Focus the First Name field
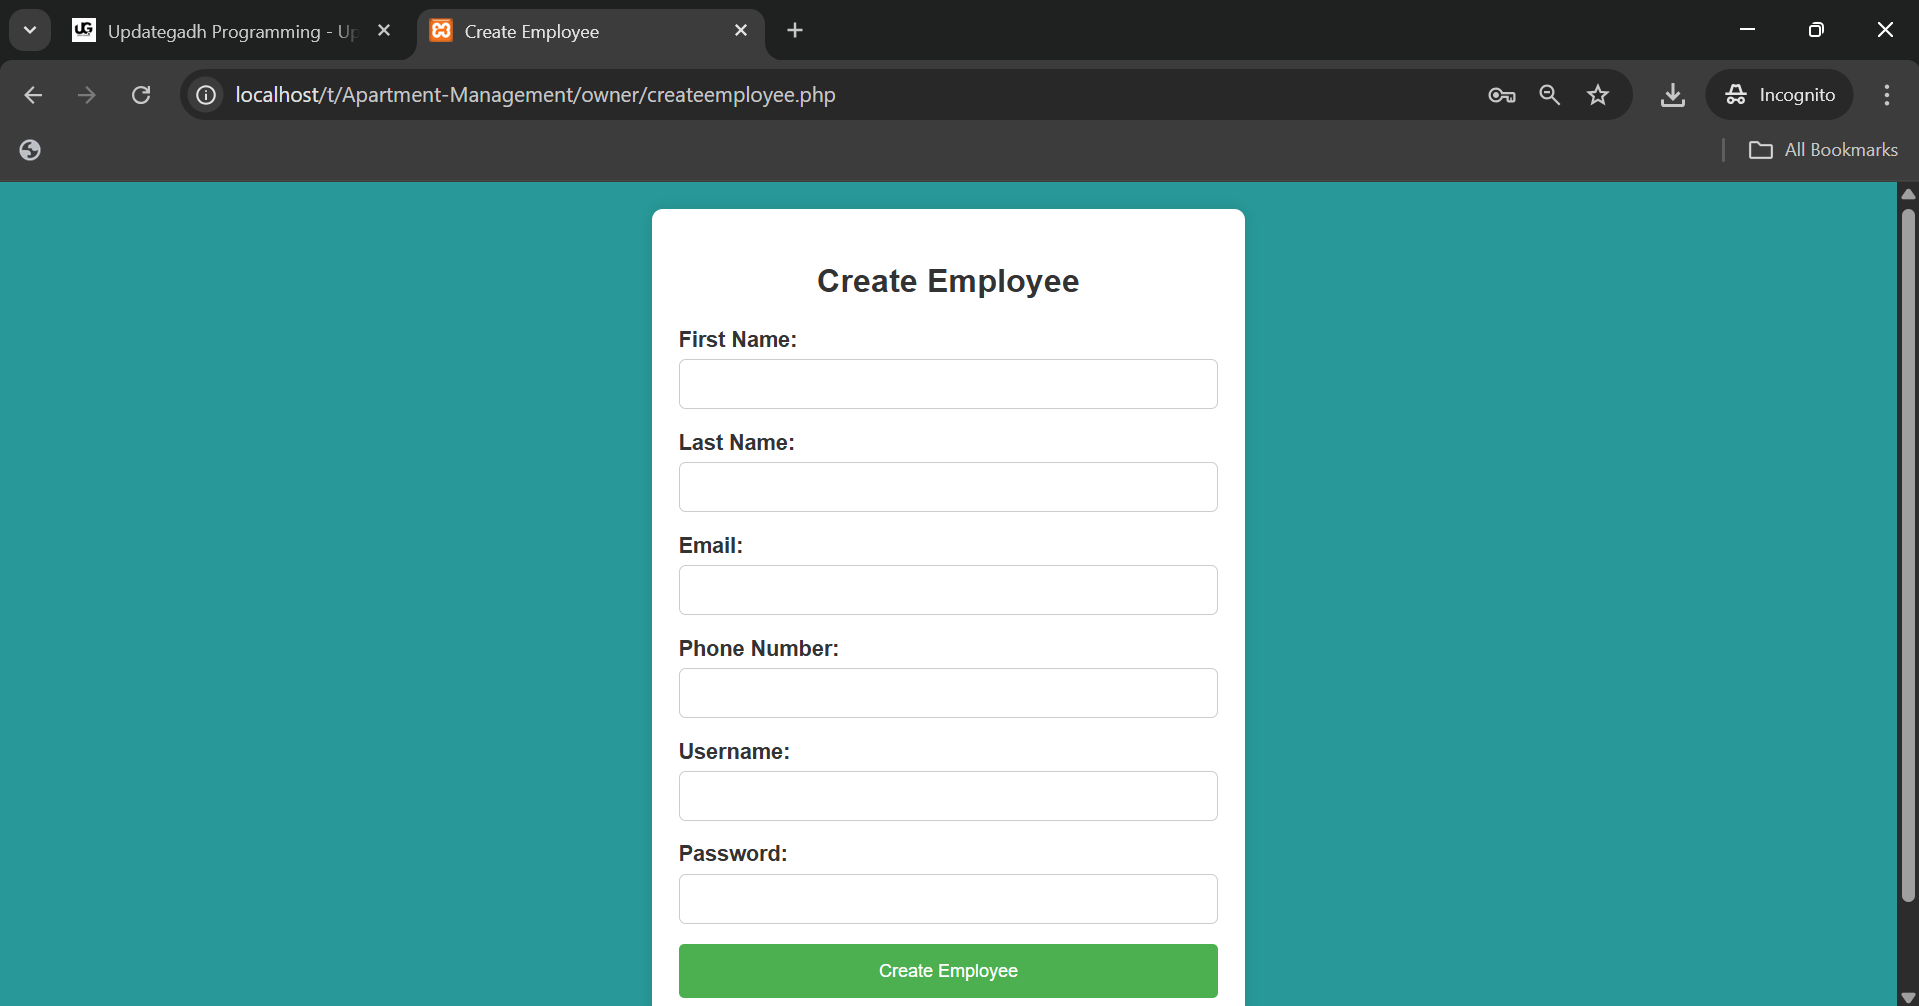This screenshot has width=1919, height=1006. click(x=947, y=384)
